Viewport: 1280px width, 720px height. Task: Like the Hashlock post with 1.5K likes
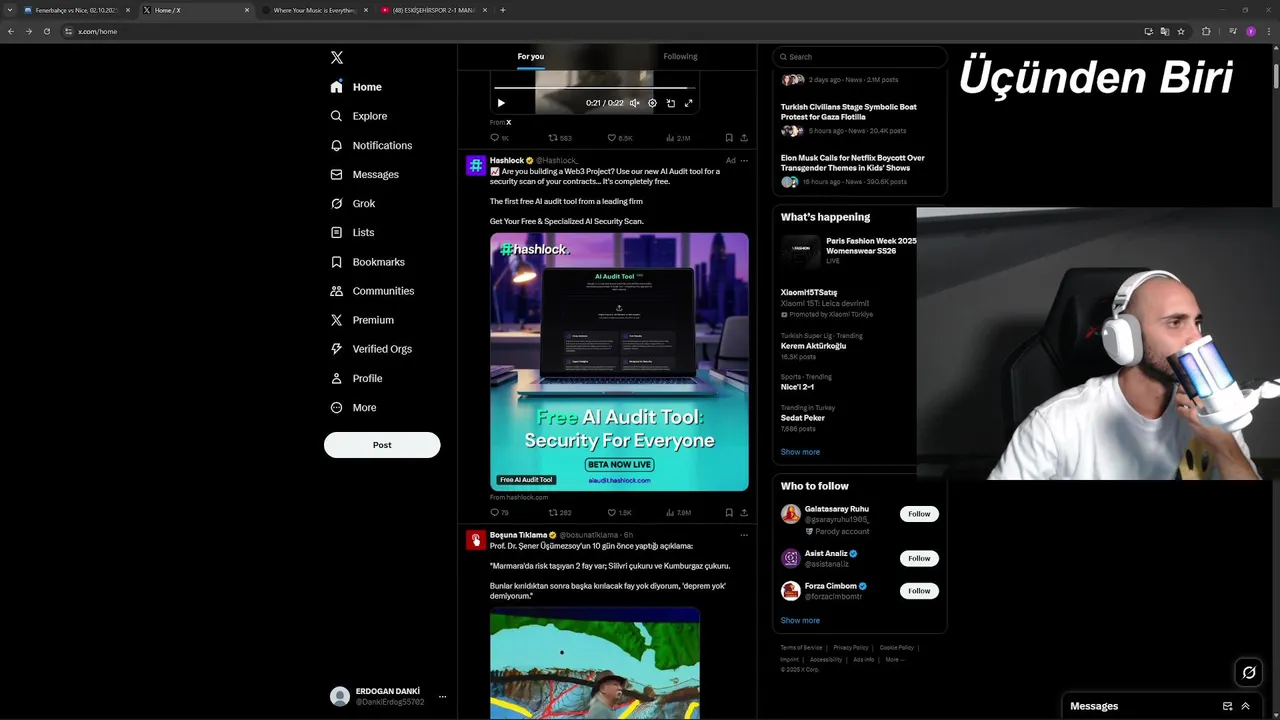(x=620, y=513)
